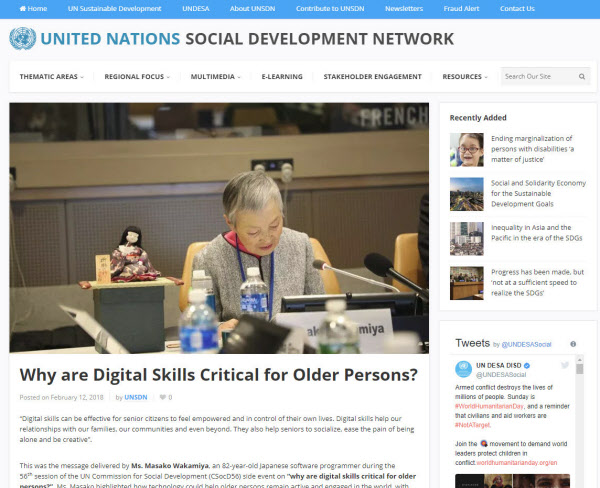Click the tweets widget scrollbar thumb
The image size is (600, 488).
point(580,369)
